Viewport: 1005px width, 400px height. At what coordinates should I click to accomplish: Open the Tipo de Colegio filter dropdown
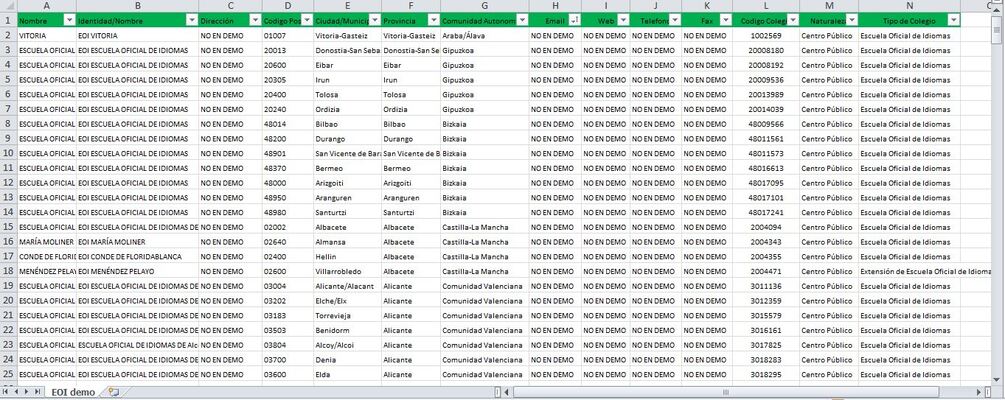tap(954, 21)
